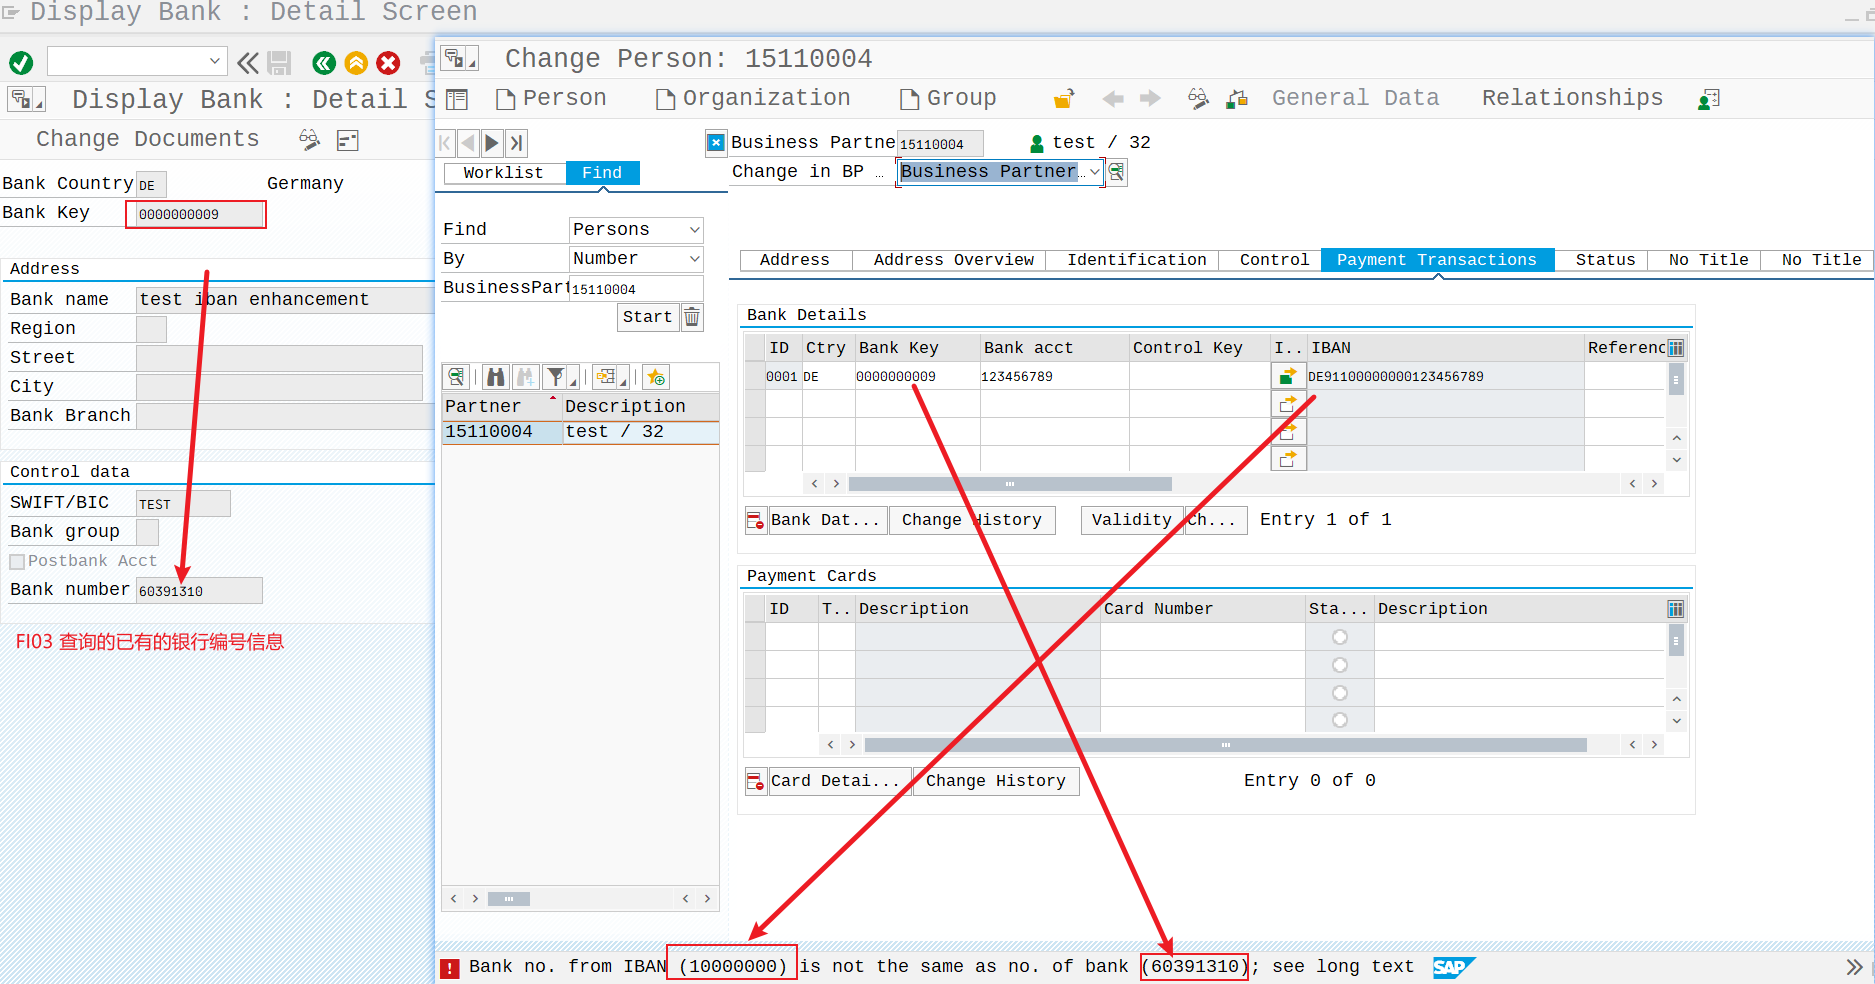Switch to the Control tab
Image resolution: width=1875 pixels, height=984 pixels.
[1273, 260]
